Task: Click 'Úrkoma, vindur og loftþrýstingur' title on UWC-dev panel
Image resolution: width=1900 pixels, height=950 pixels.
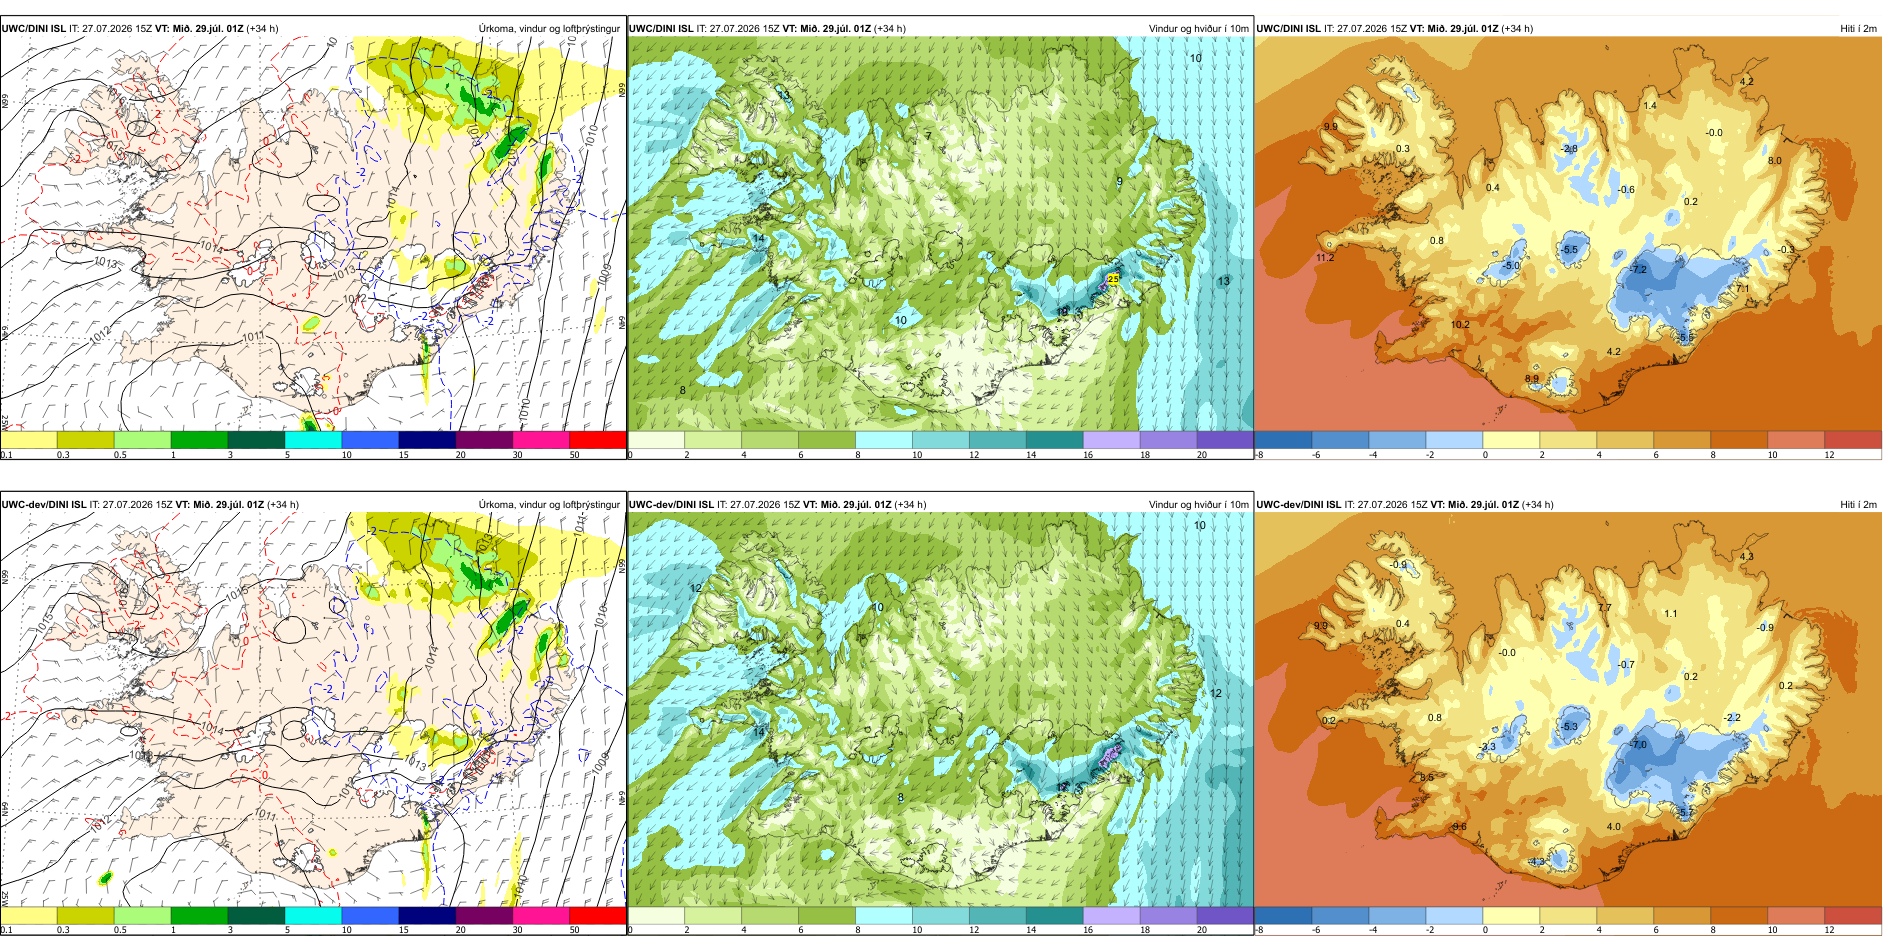Action: 549,505
